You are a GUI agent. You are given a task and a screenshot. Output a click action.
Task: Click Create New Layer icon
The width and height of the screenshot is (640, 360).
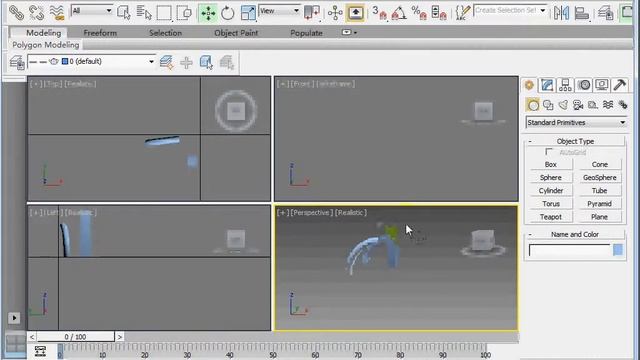tap(166, 62)
